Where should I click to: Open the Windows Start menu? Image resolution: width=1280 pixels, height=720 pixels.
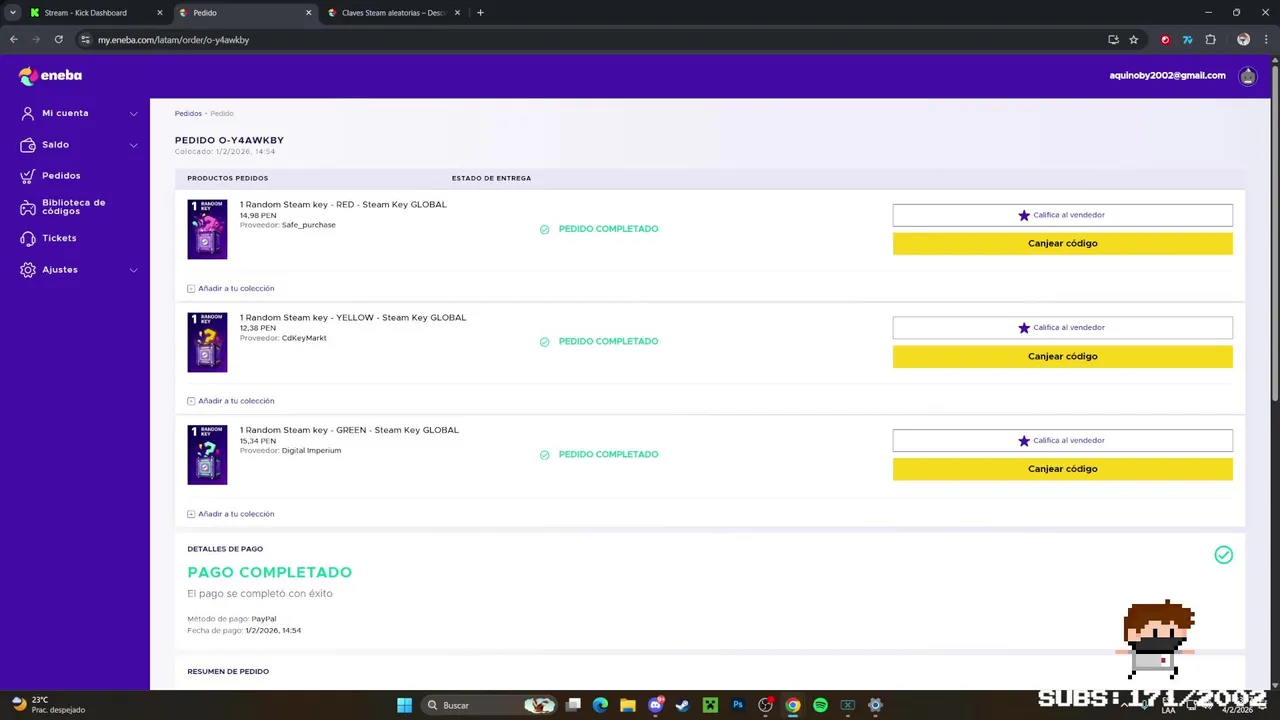[404, 705]
